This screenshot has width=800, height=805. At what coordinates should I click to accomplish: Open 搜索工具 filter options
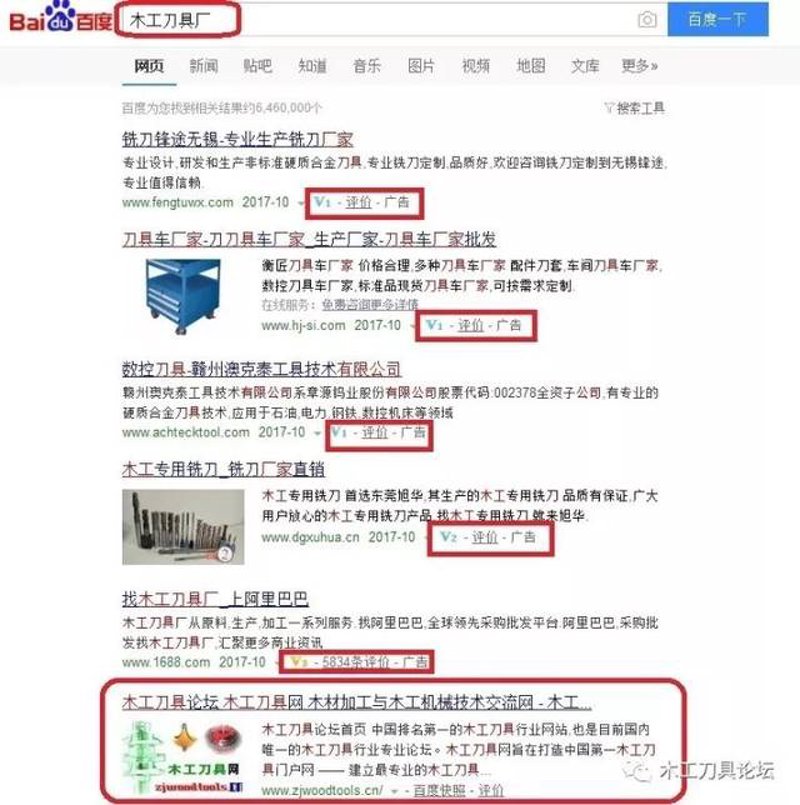point(635,108)
